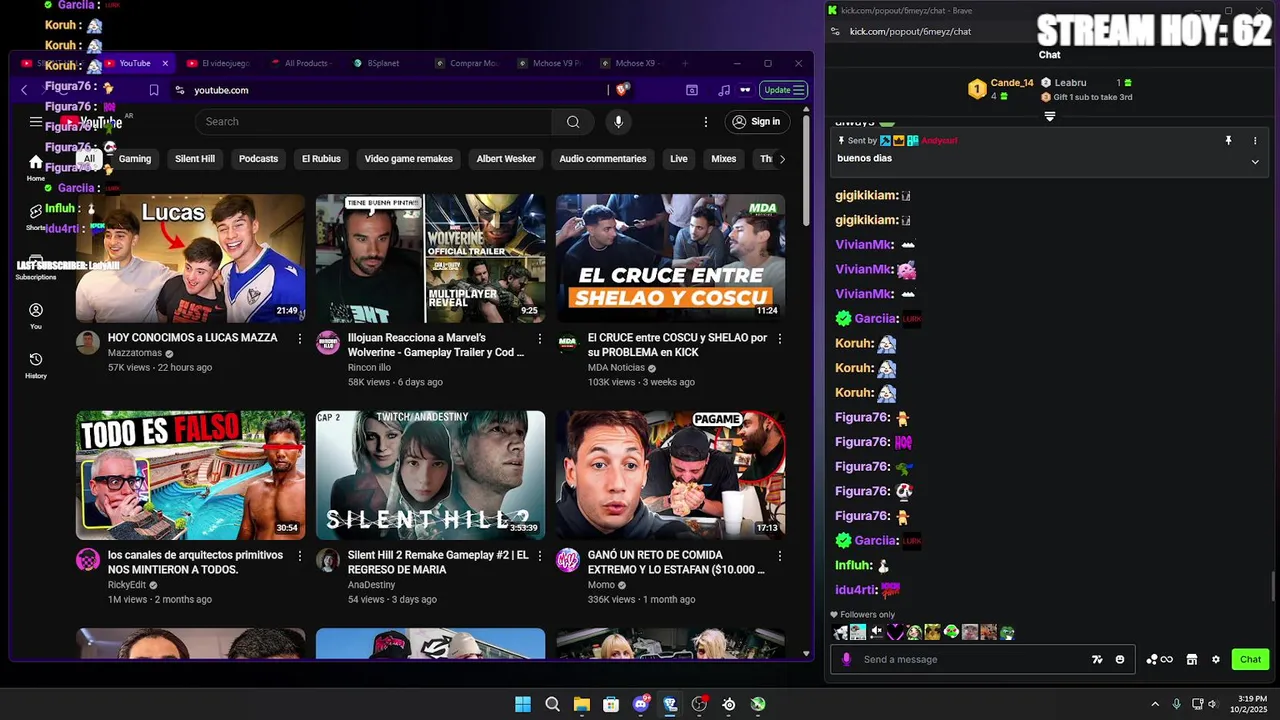Image resolution: width=1280 pixels, height=720 pixels.
Task: Open options for Silent Hill 2 Remake video
Action: [540, 556]
